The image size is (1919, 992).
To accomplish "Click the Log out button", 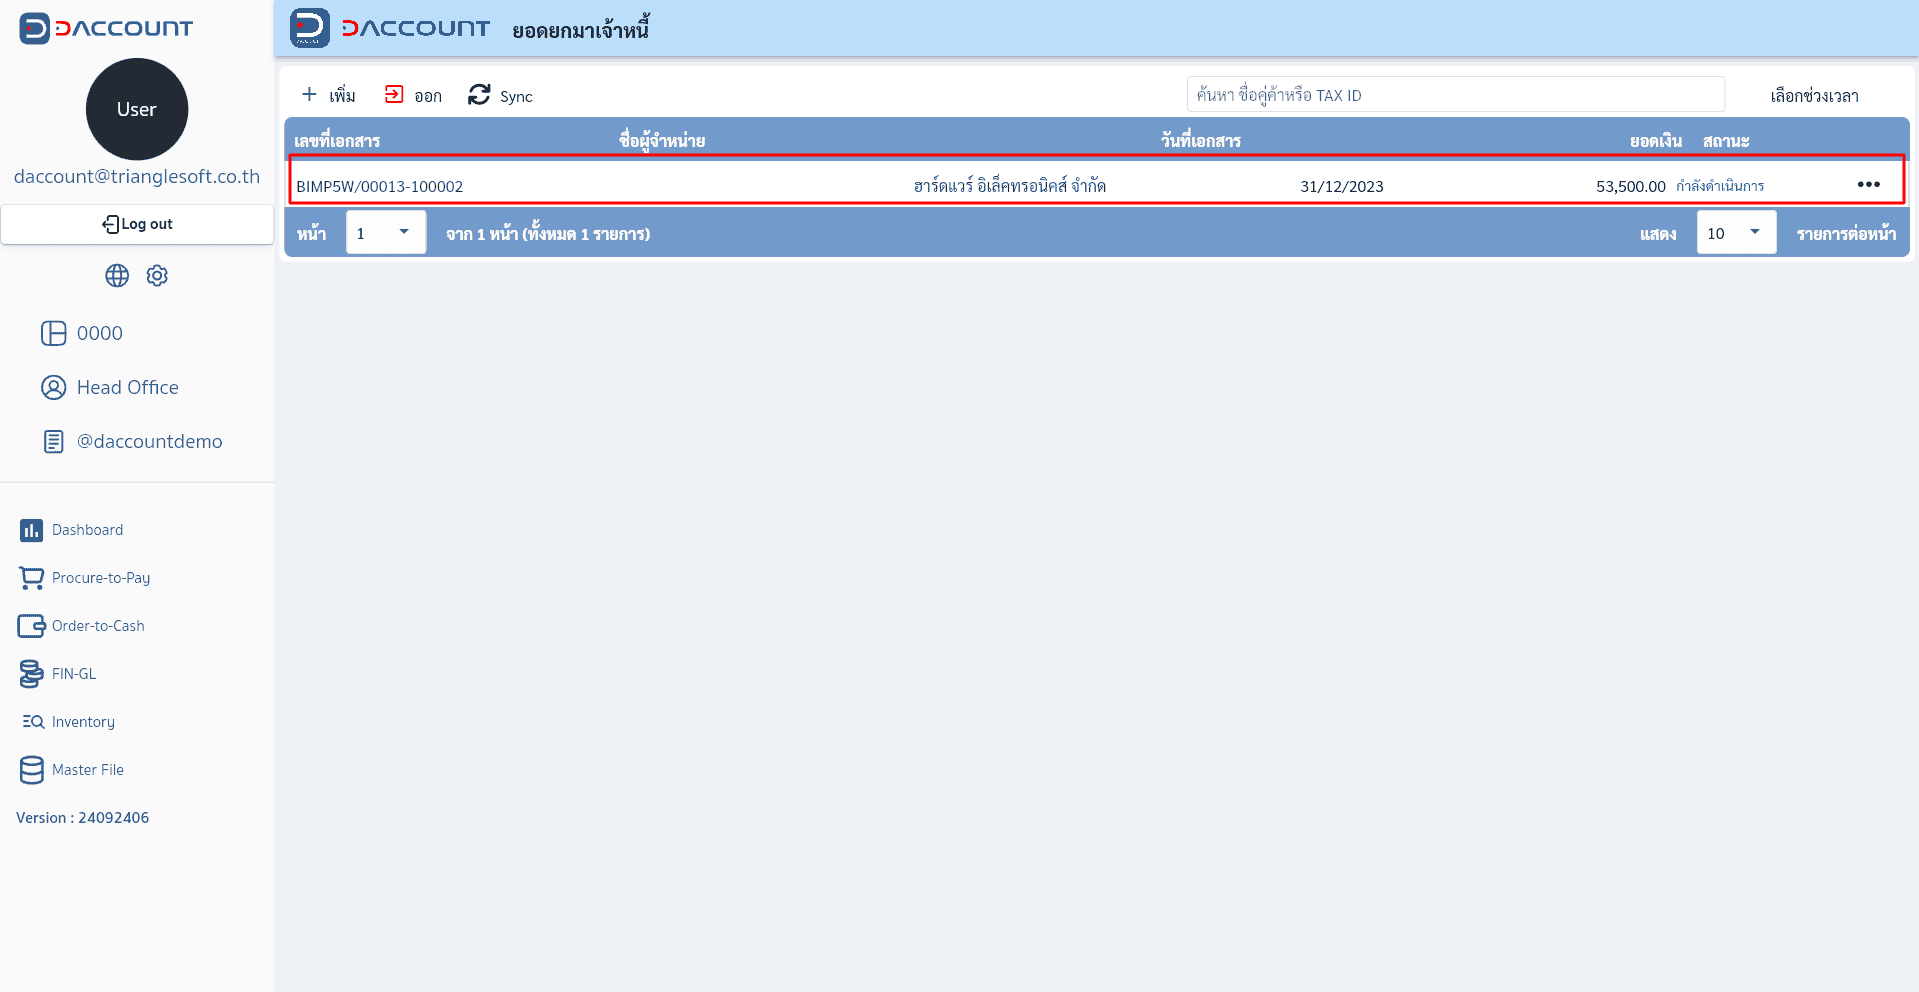I will (x=137, y=224).
